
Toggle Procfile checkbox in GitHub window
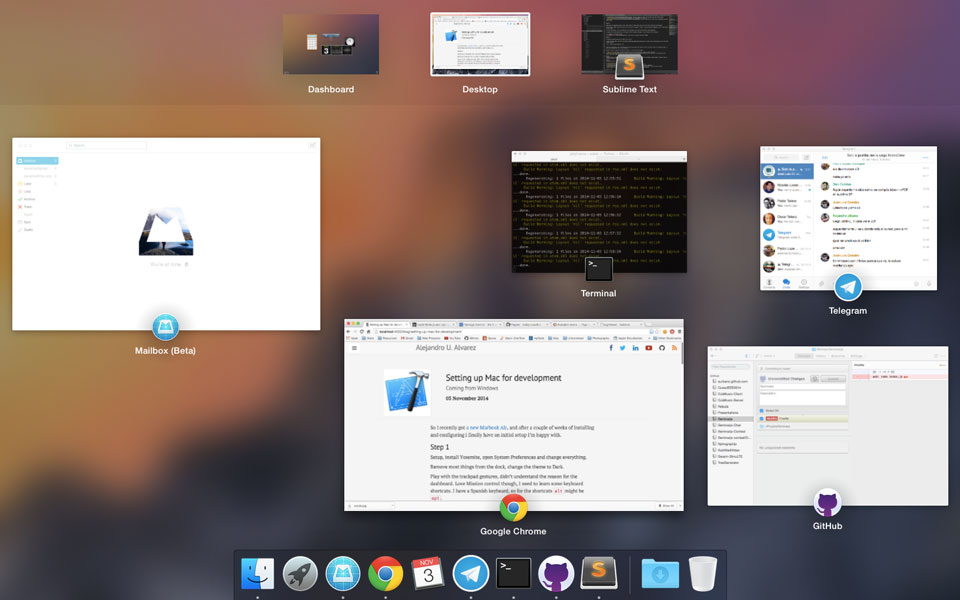click(x=761, y=419)
